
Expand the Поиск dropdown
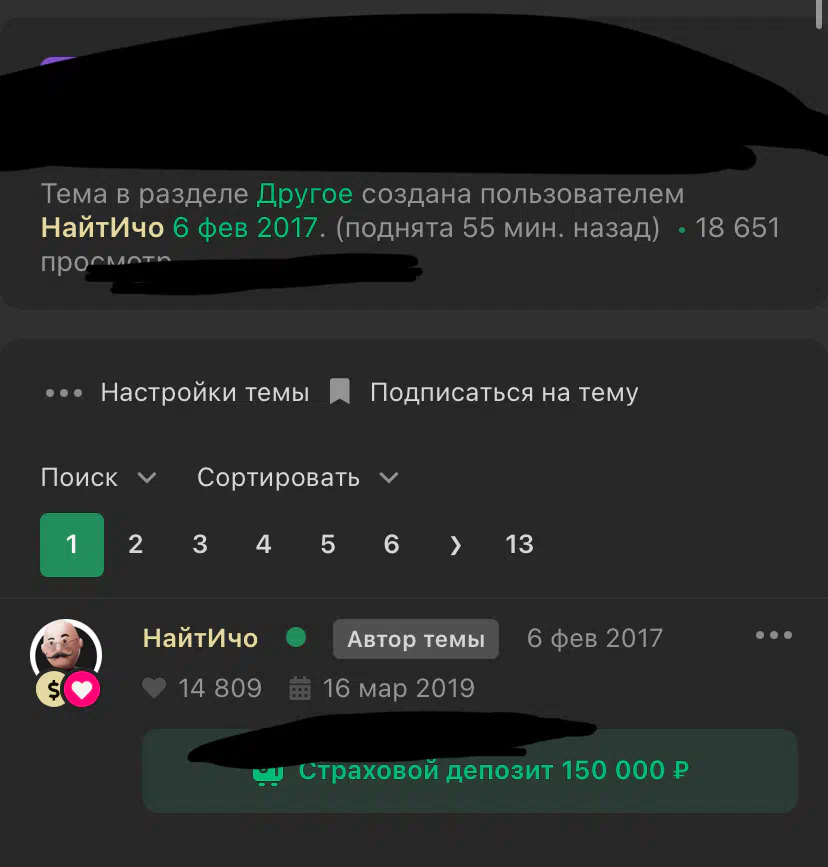point(98,477)
